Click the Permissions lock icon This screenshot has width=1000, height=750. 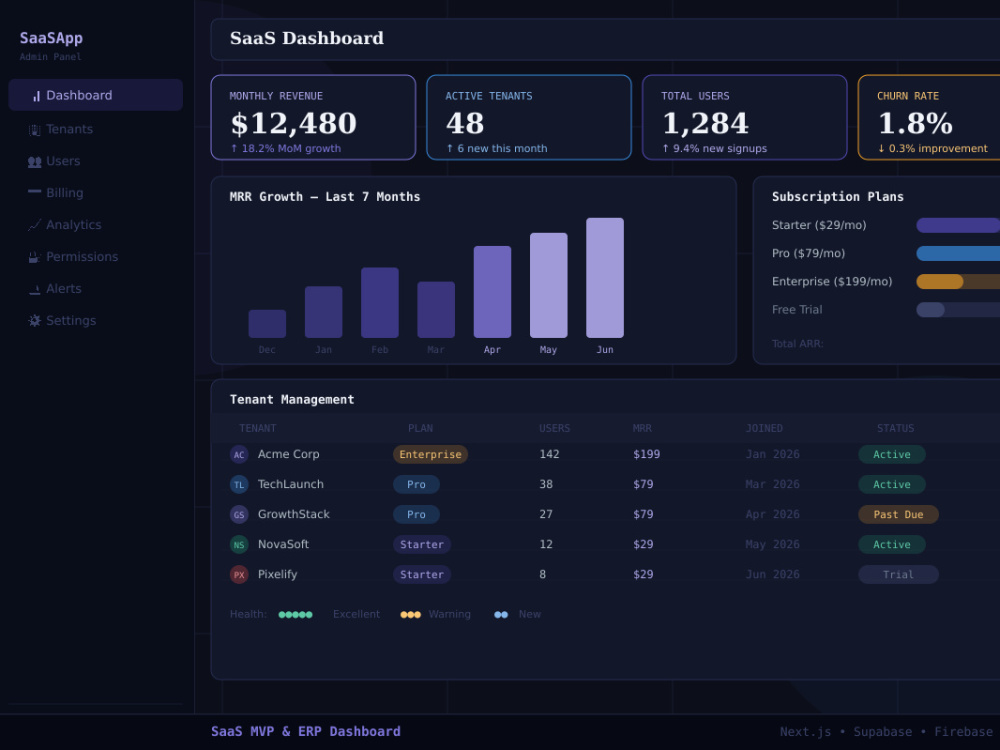click(34, 257)
